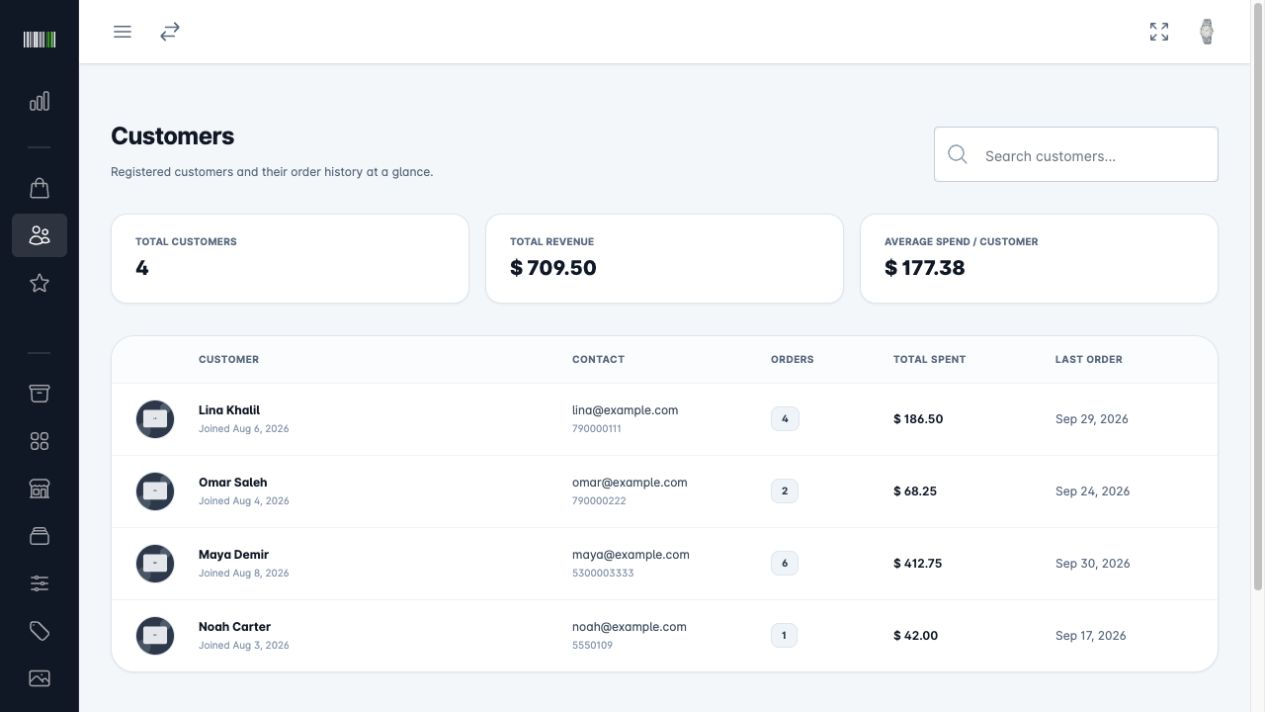
Task: Toggle fullscreen with the expand icon
Action: (x=1159, y=32)
